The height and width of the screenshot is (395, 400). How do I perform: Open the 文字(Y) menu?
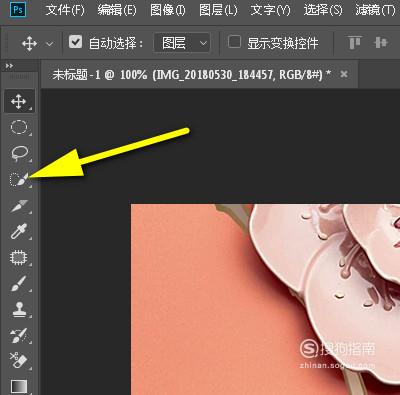click(270, 10)
